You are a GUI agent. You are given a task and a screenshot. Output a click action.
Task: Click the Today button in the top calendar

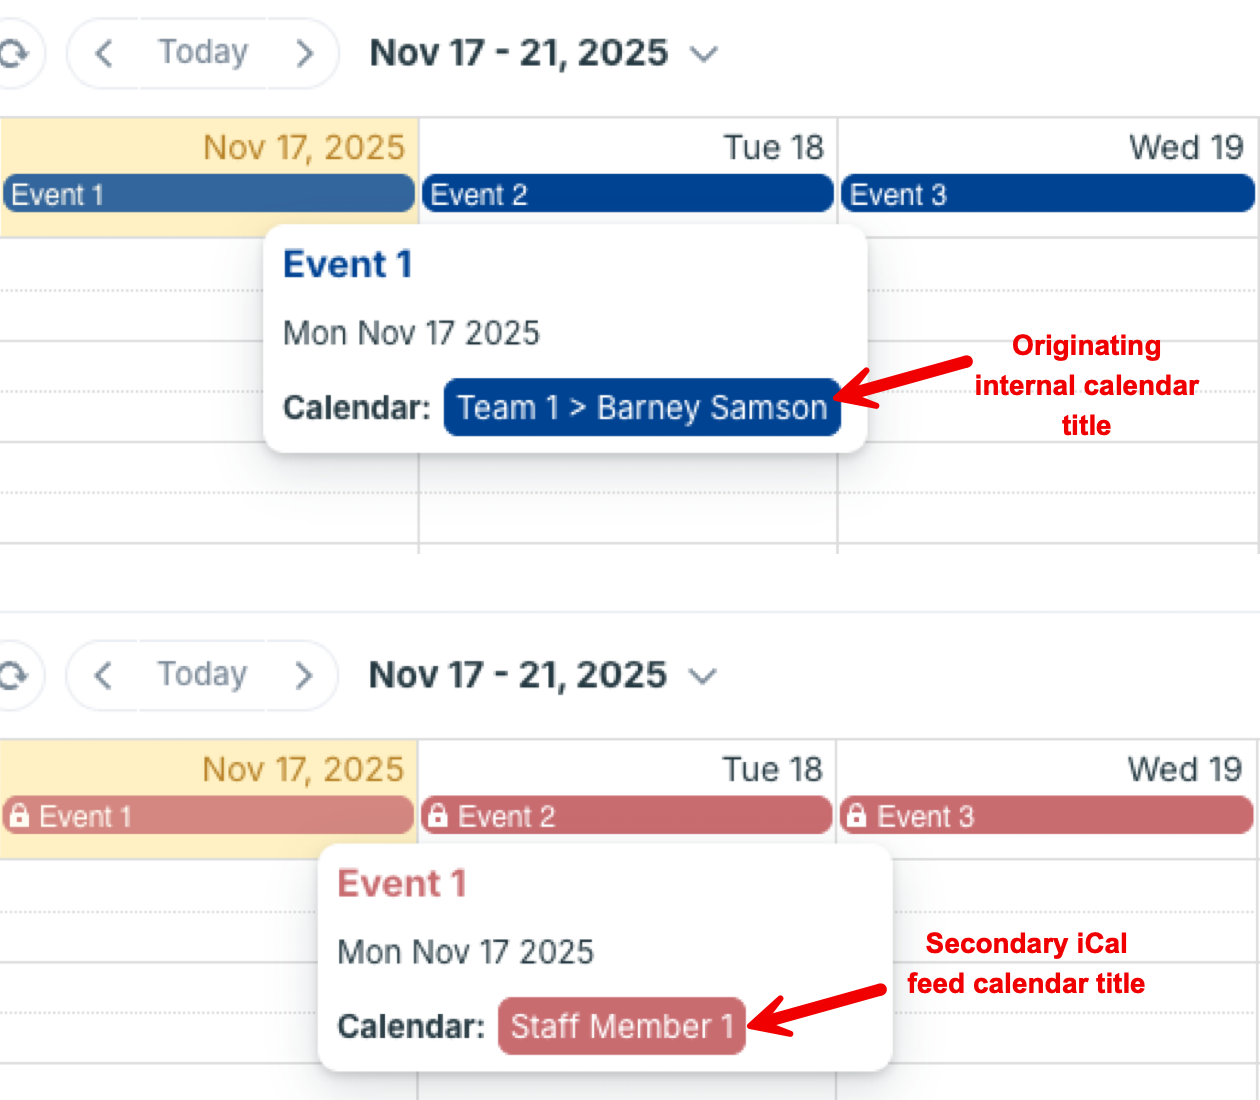[202, 52]
